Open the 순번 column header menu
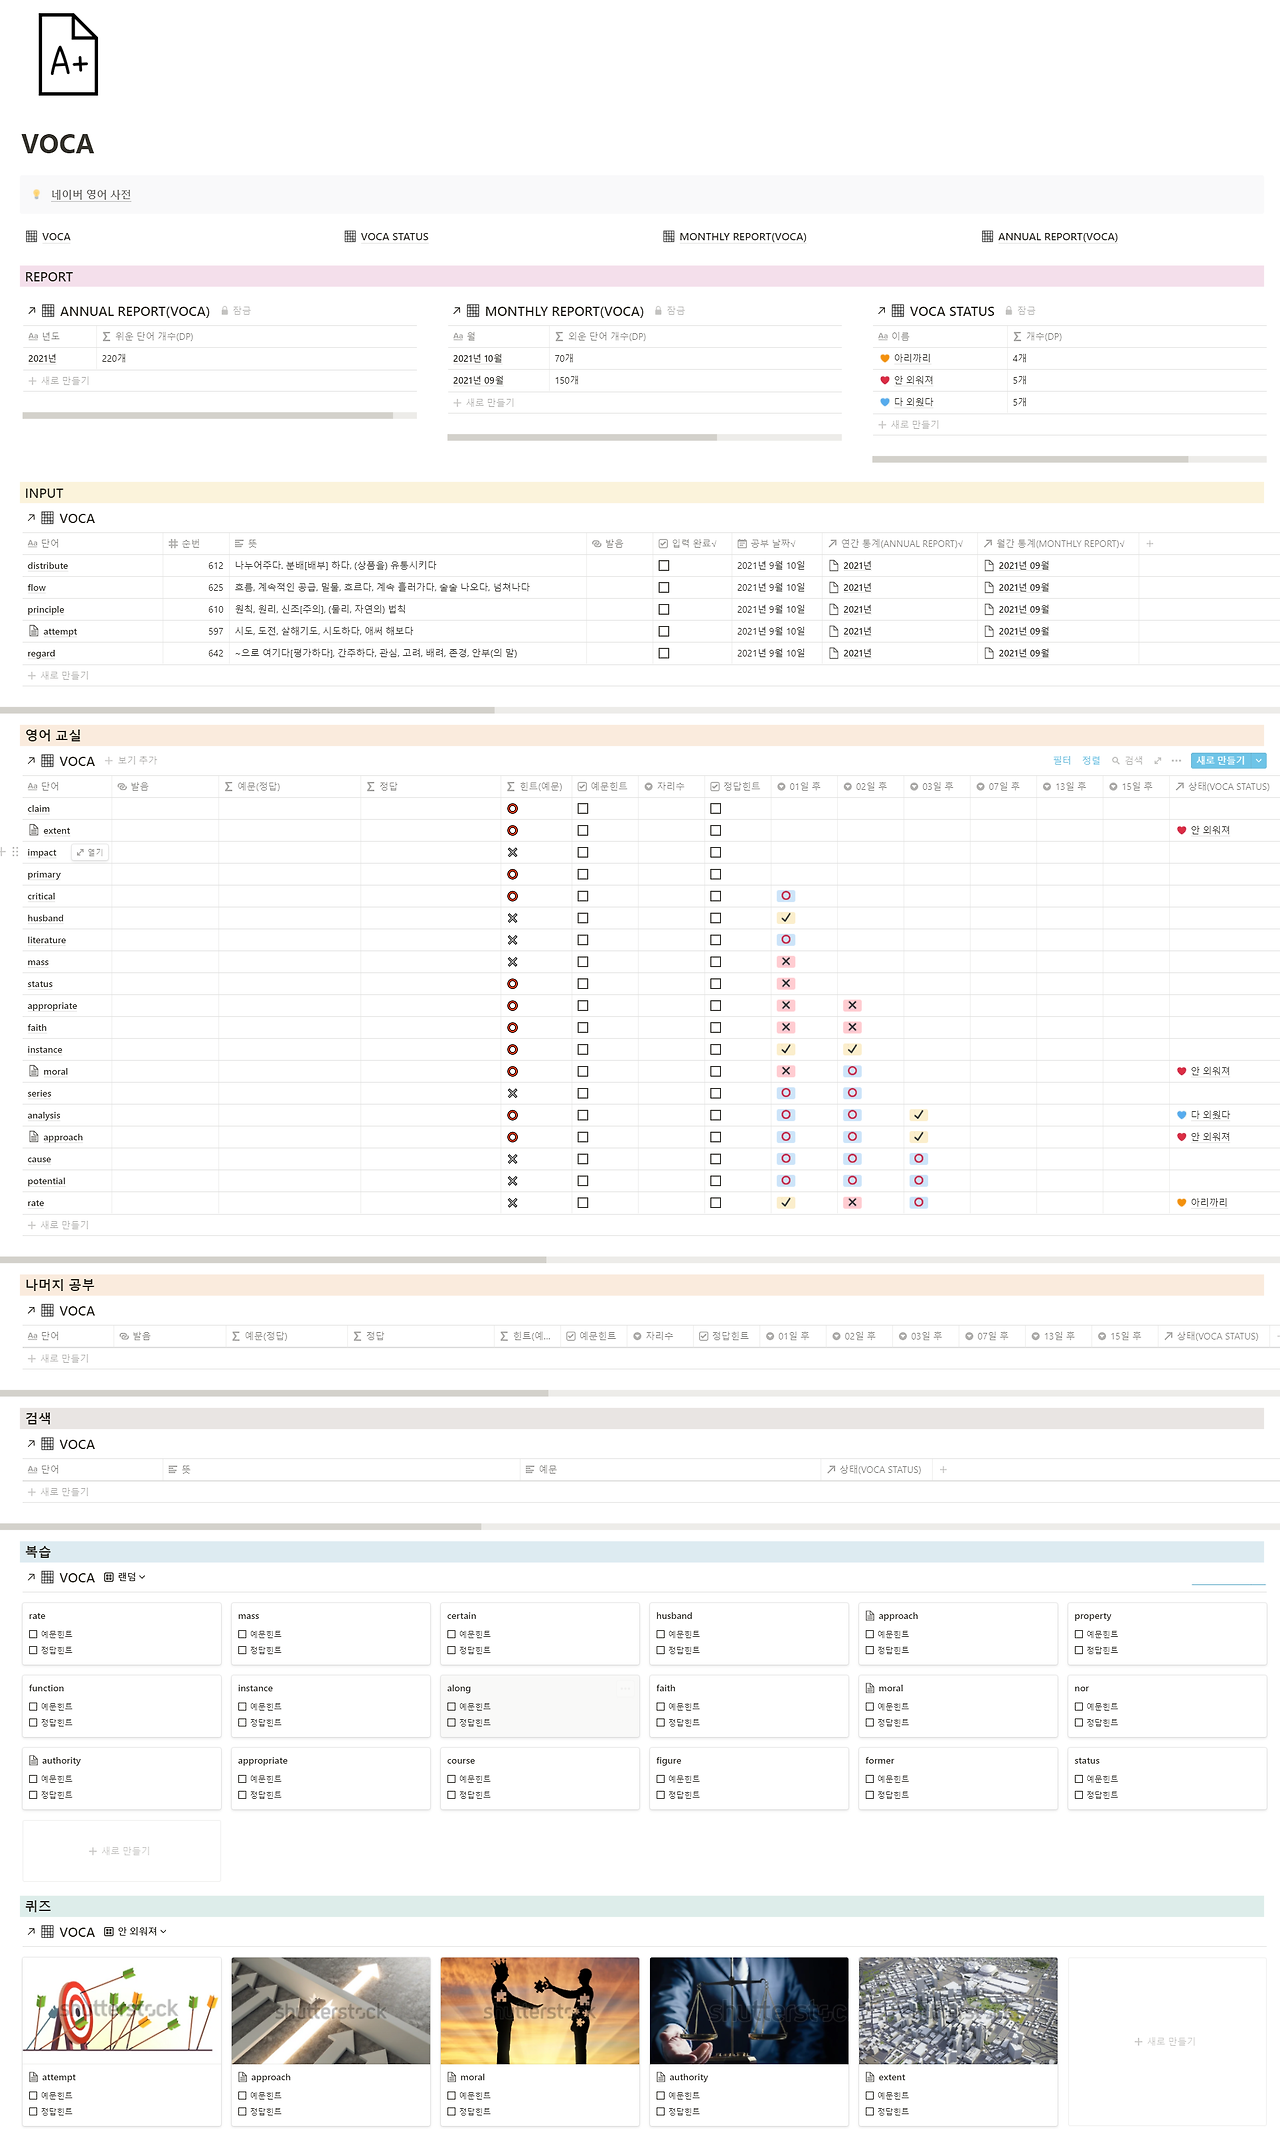The width and height of the screenshot is (1280, 2140). pos(196,544)
